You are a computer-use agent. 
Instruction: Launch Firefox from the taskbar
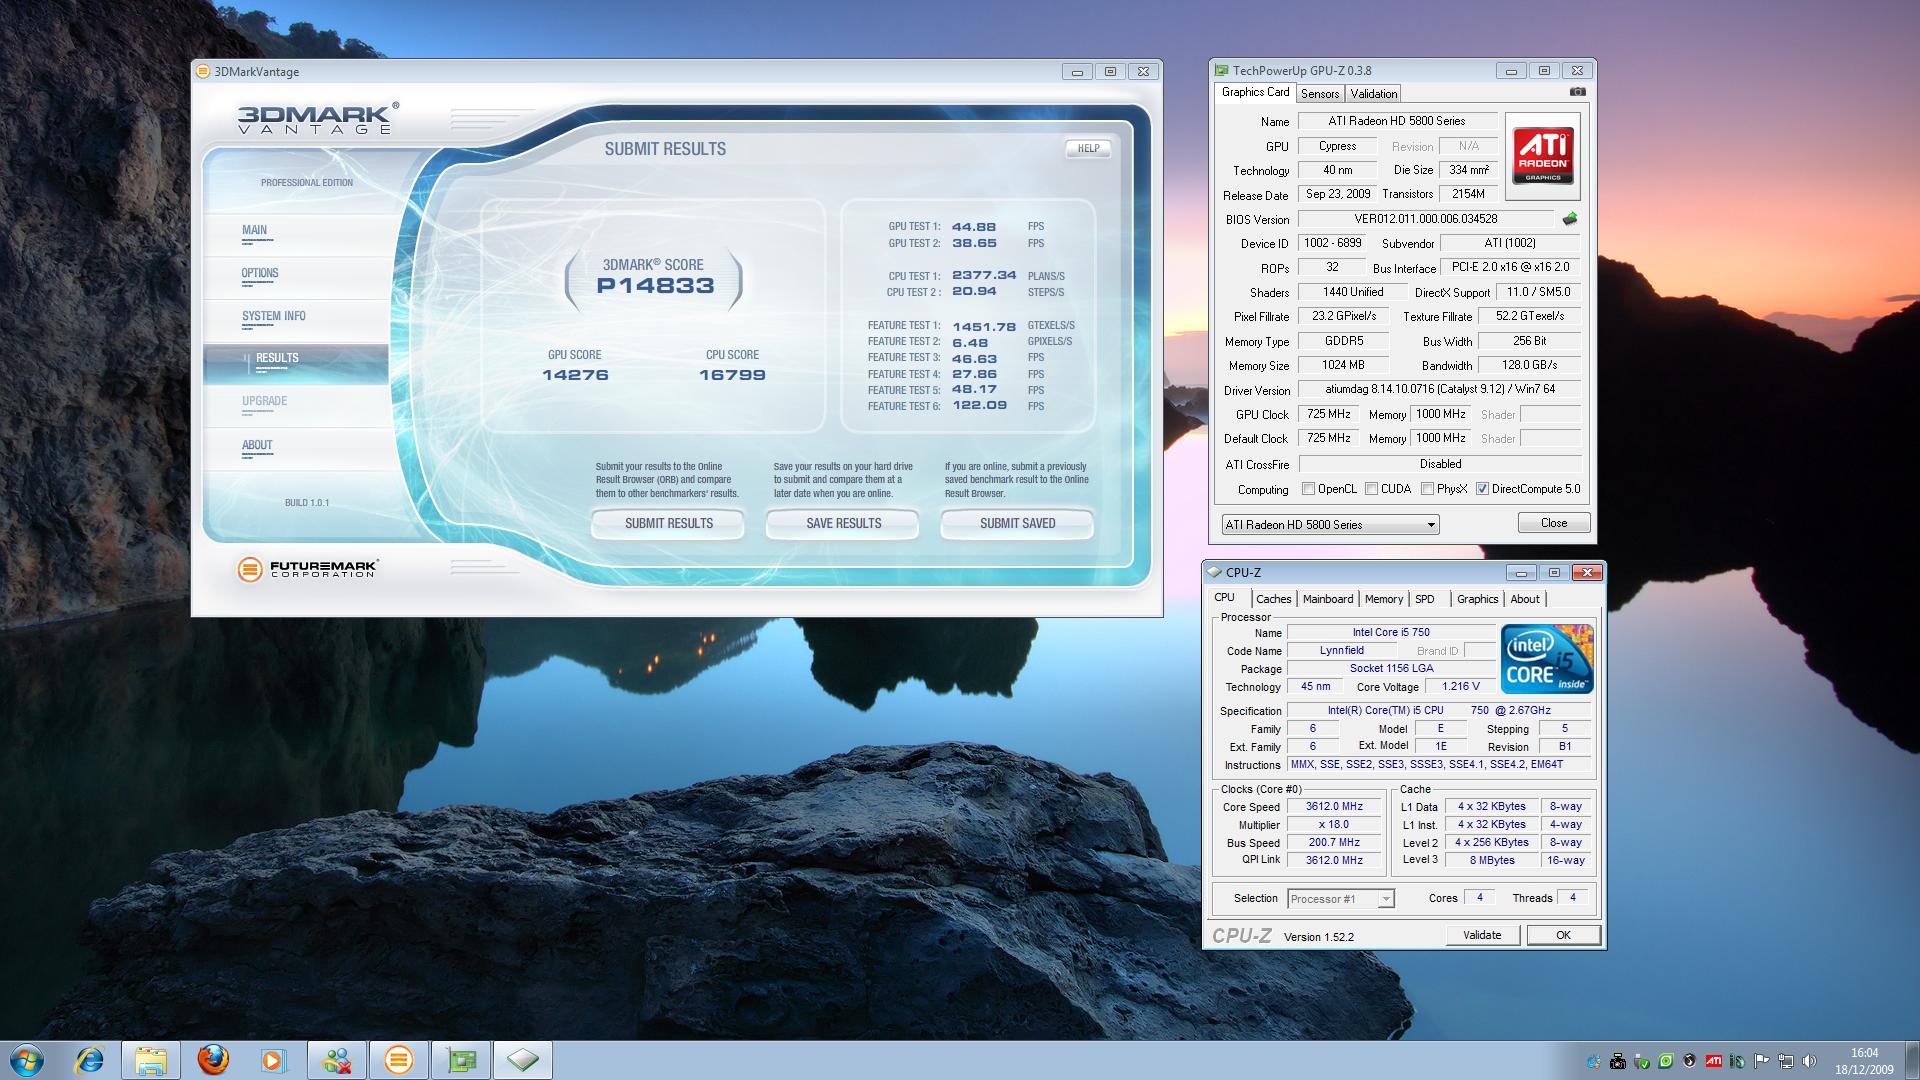pos(213,1060)
